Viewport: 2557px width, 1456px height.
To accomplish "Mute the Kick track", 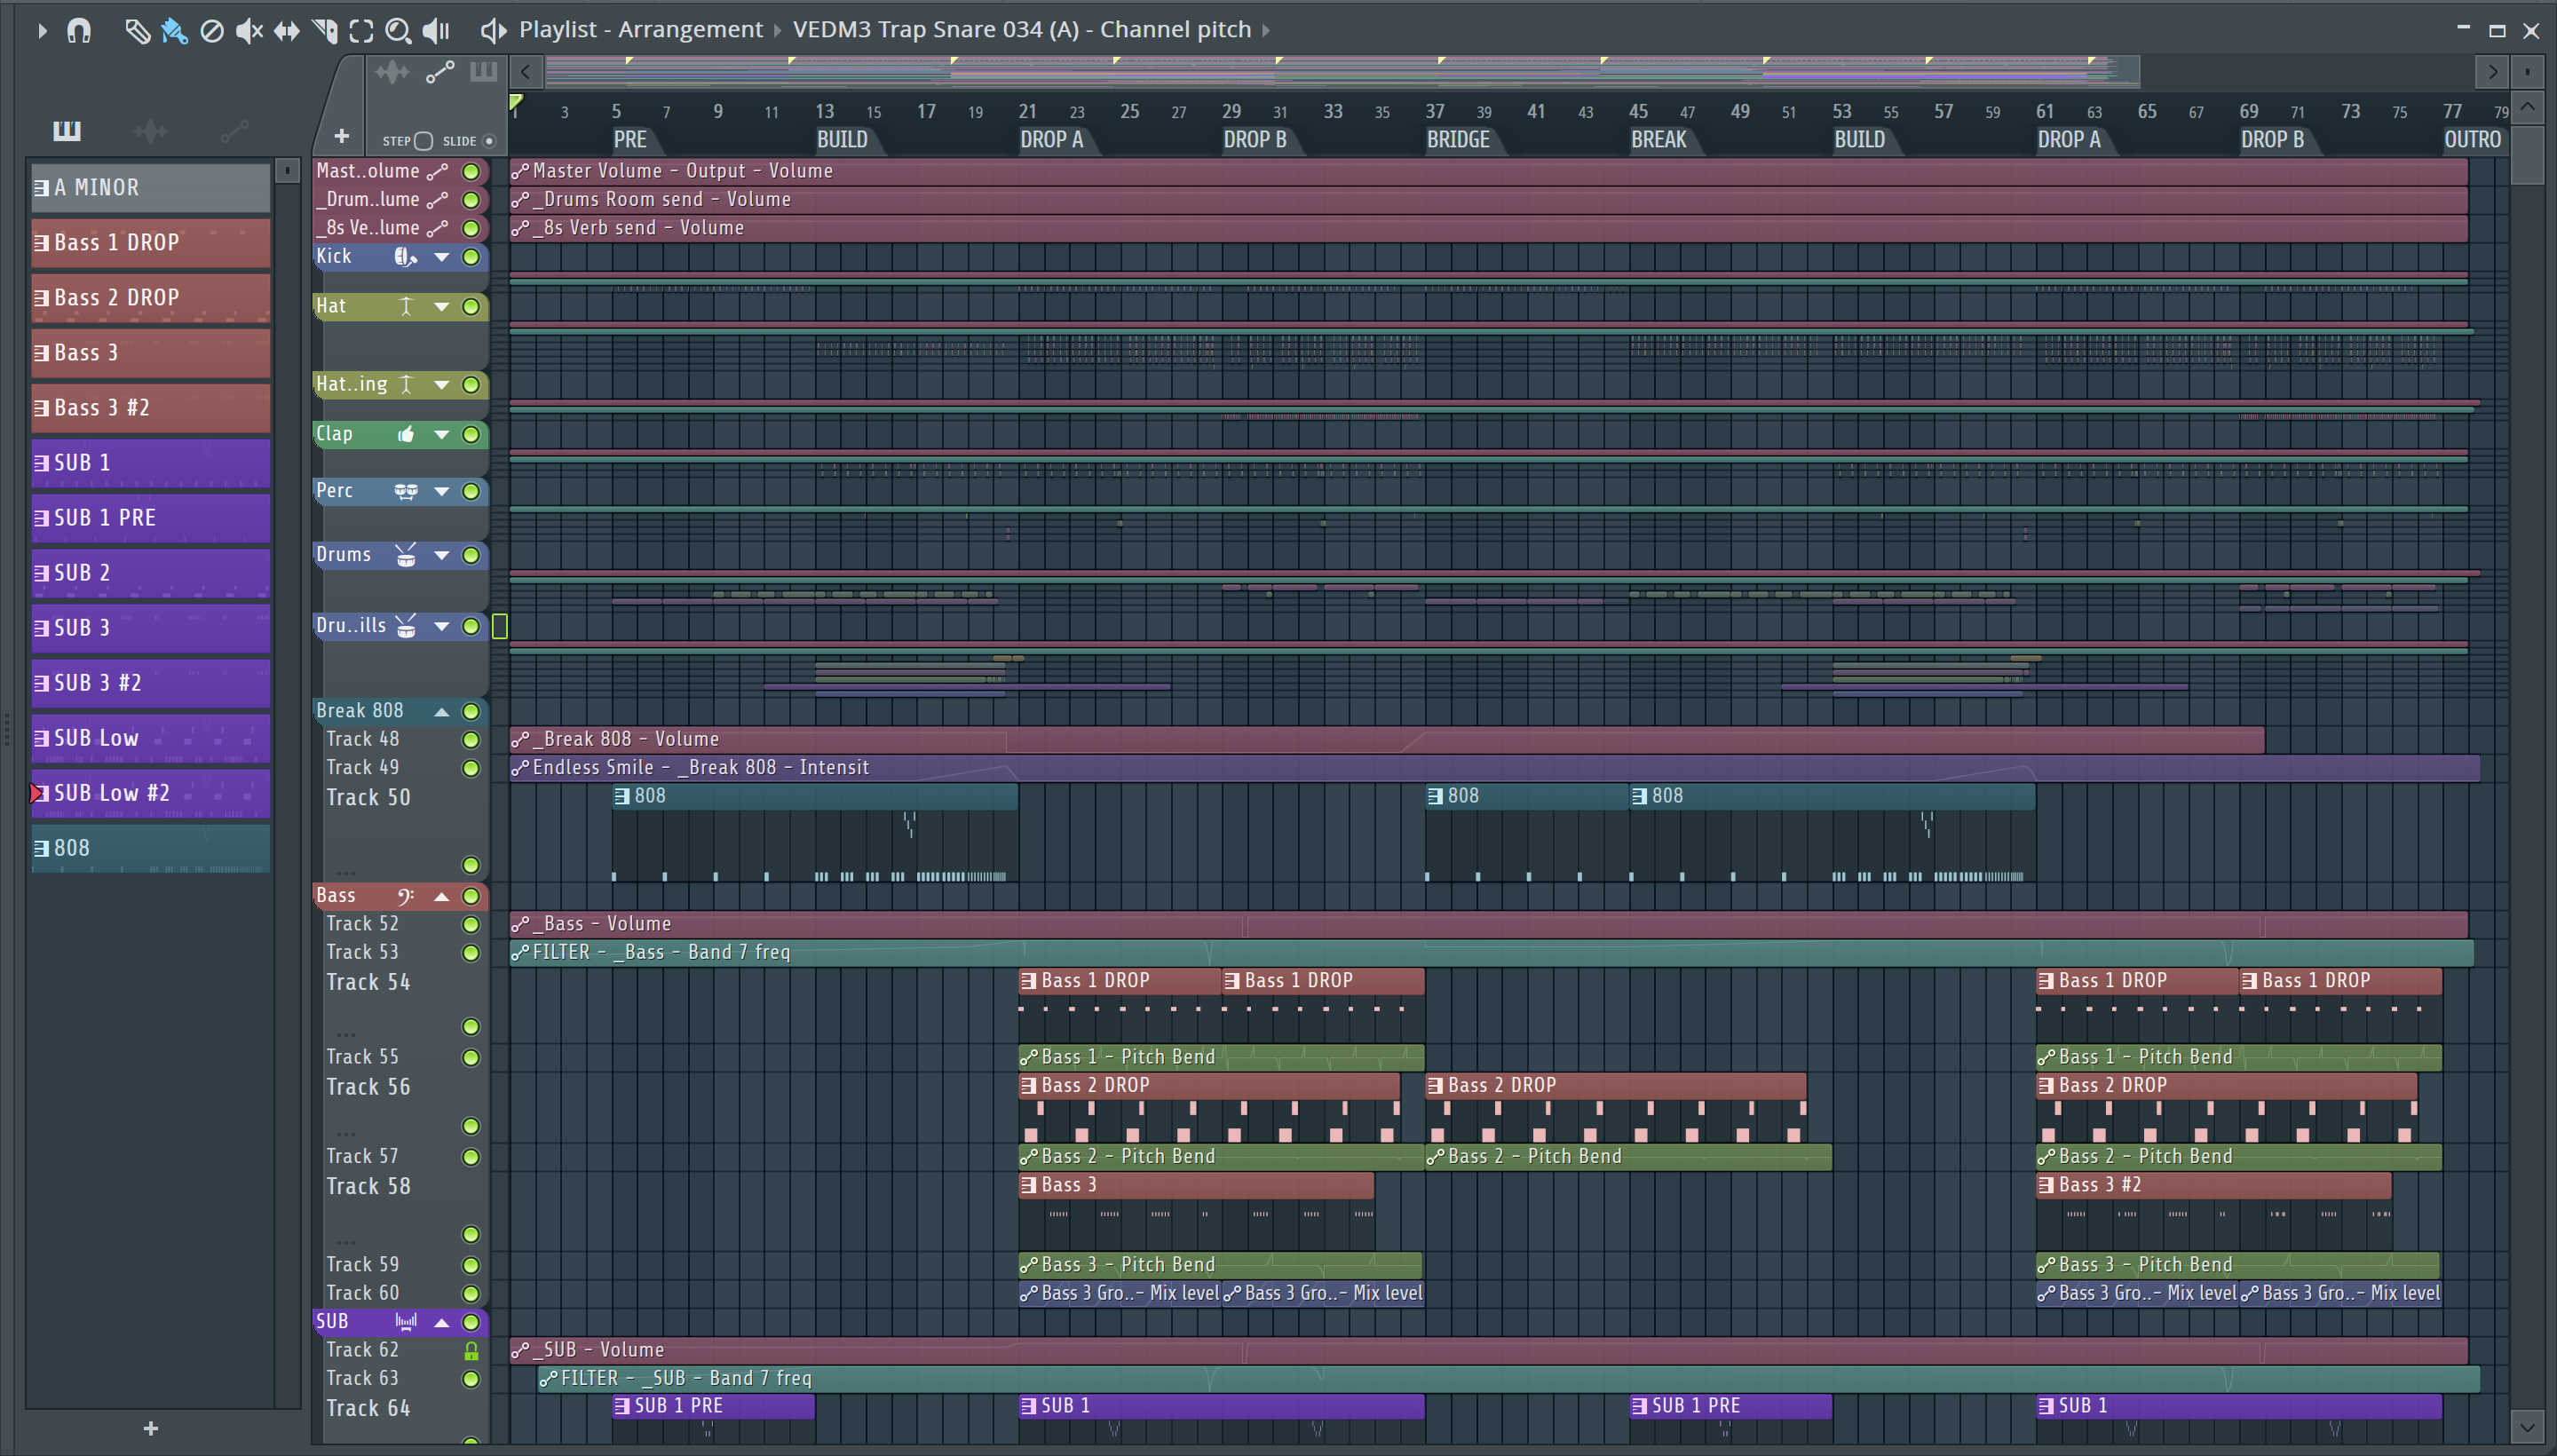I will click(x=471, y=257).
